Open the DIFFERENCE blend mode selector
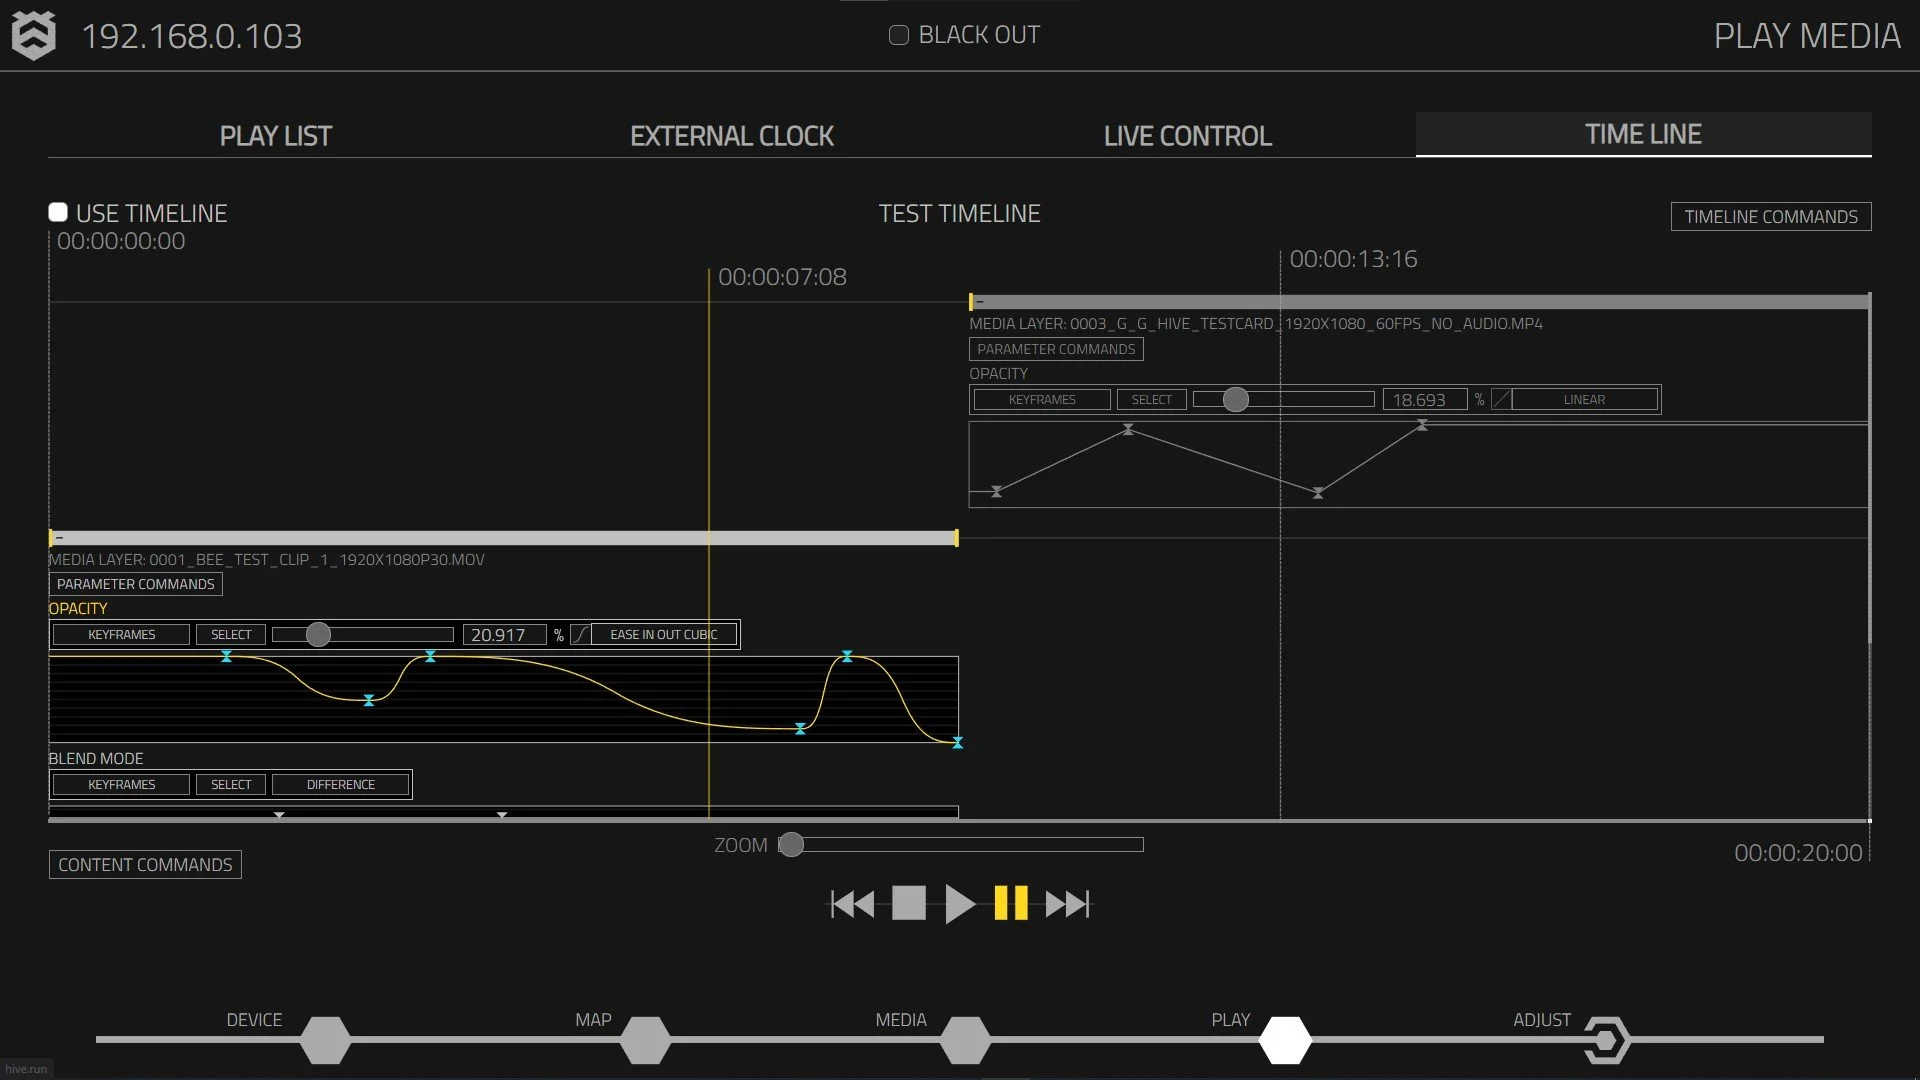Screen dimensions: 1920x1080 coord(340,784)
